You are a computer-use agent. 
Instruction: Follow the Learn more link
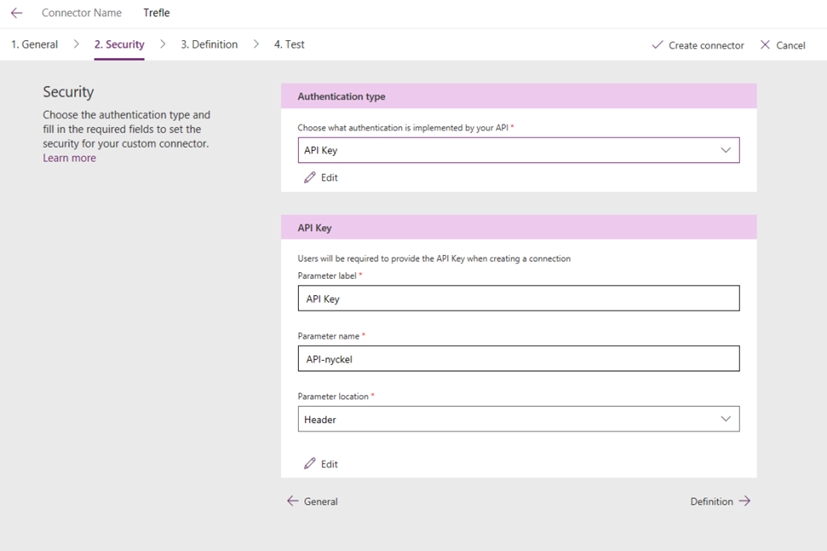(x=69, y=158)
